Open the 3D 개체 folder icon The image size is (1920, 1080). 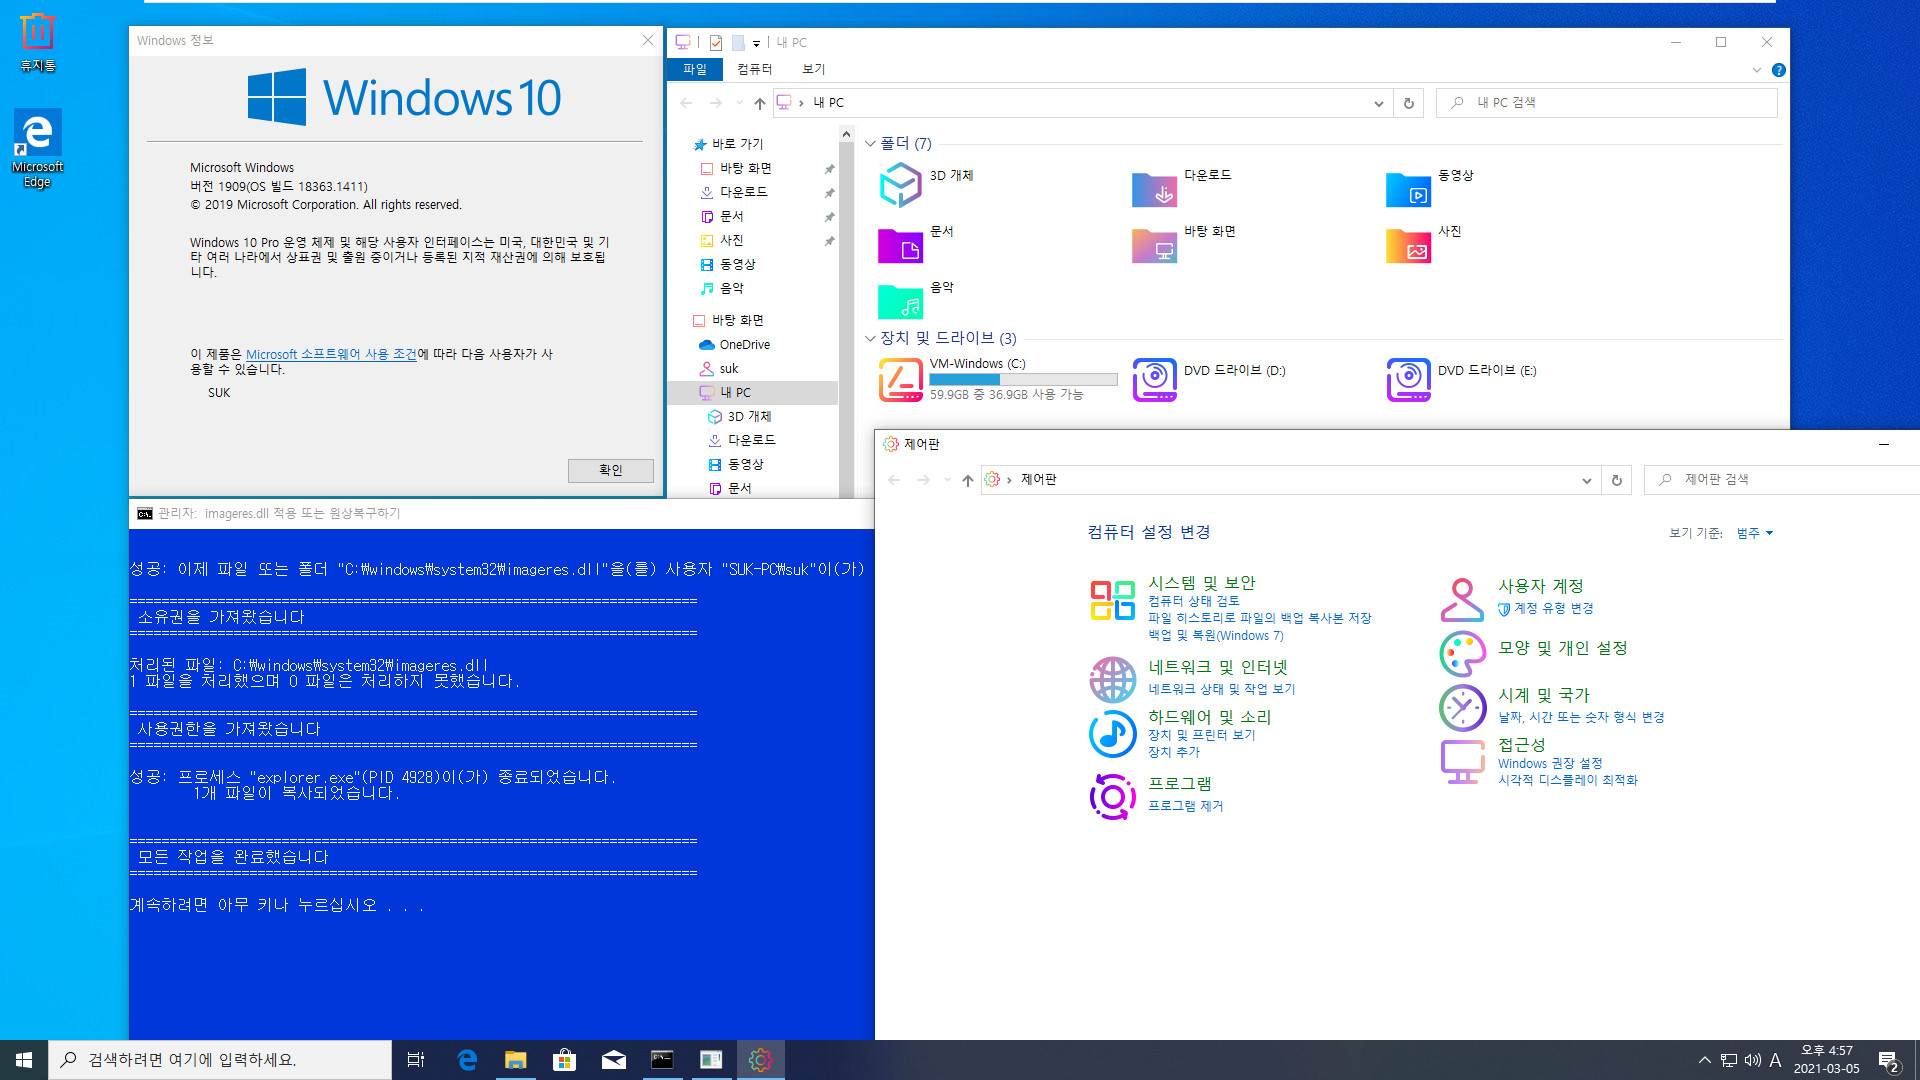click(900, 186)
